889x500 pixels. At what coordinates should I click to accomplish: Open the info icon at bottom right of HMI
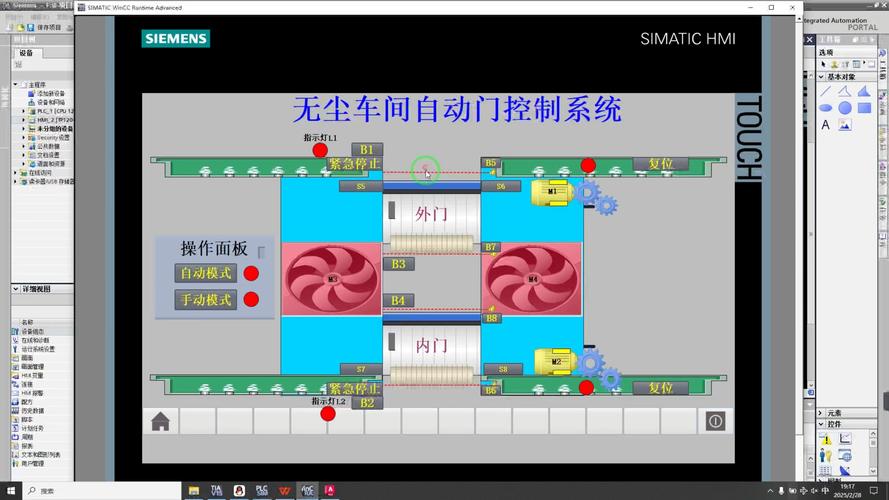(715, 421)
